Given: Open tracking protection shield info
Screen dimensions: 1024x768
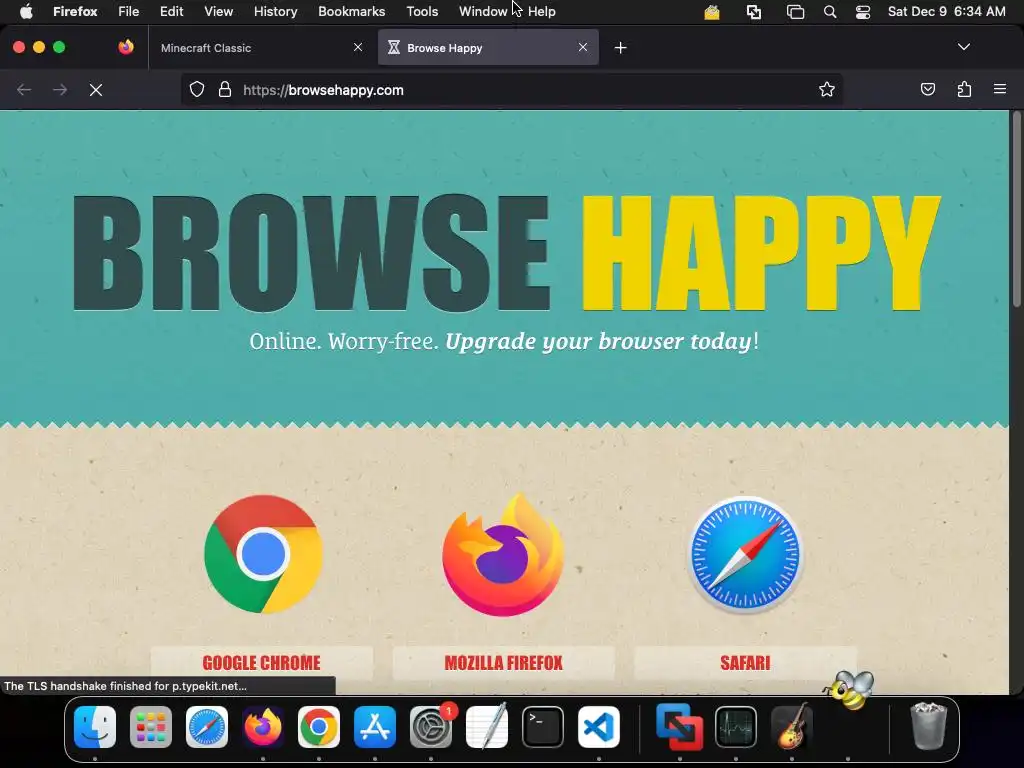Looking at the screenshot, I should coord(197,89).
